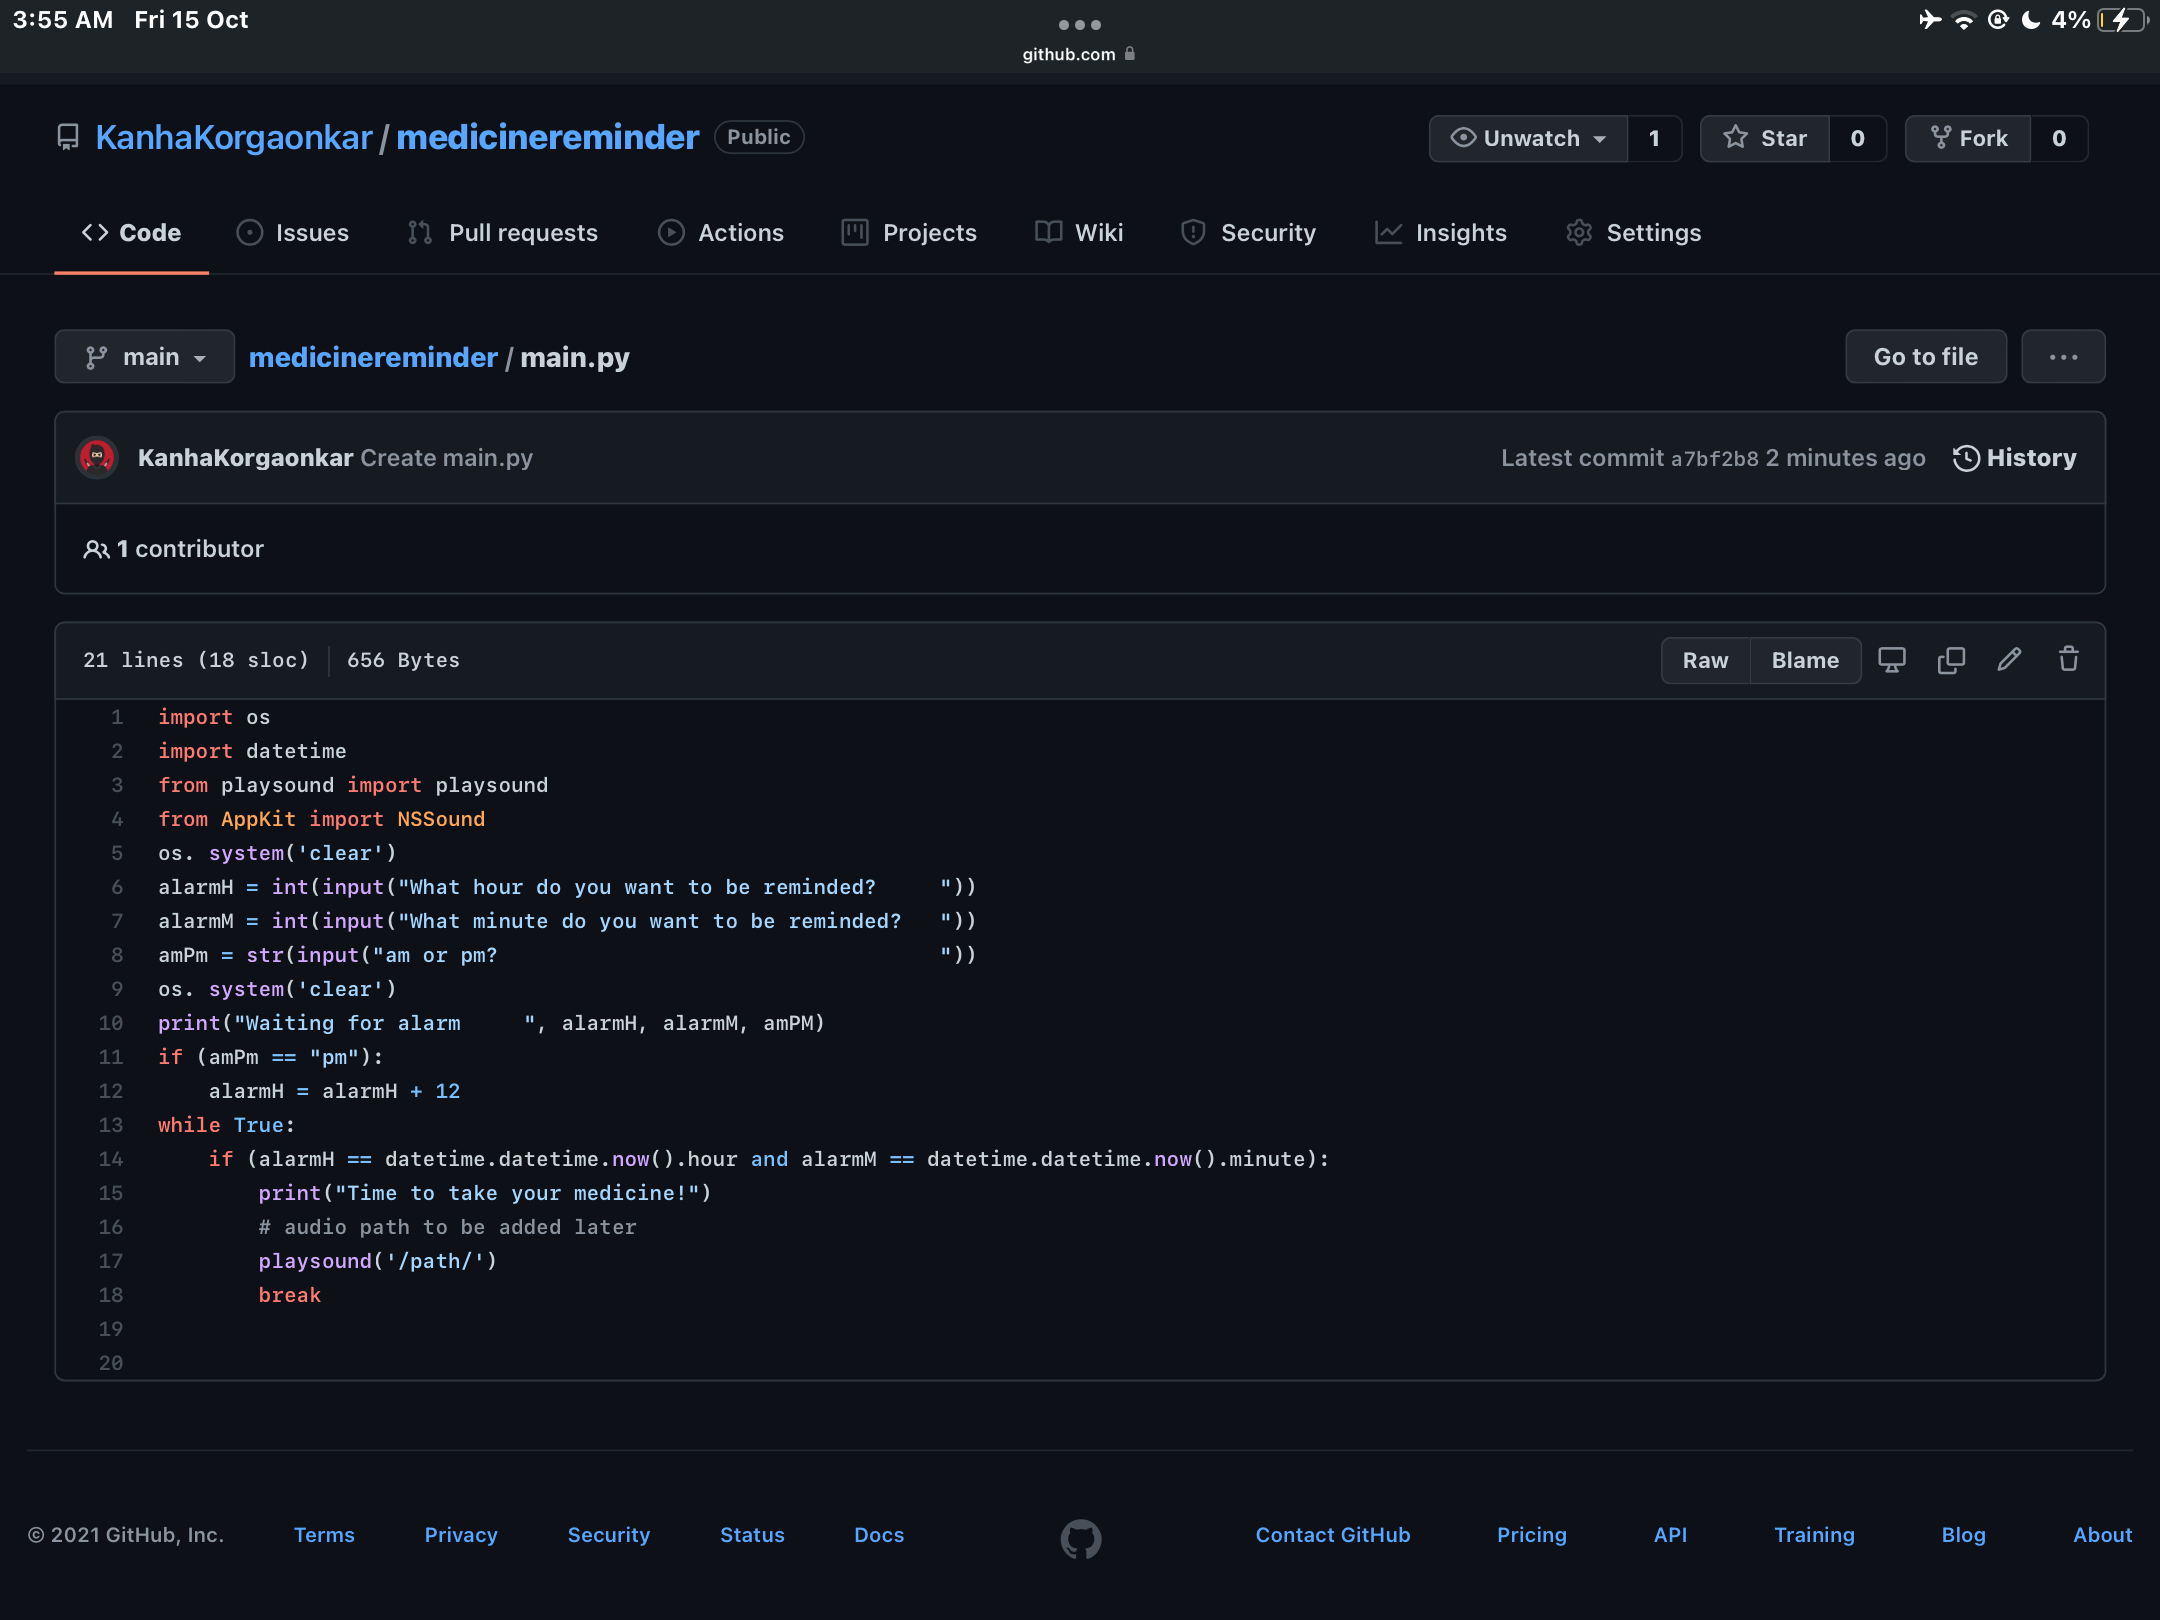The image size is (2160, 1620).
Task: Open the Unwatch dropdown arrow
Action: click(1600, 139)
